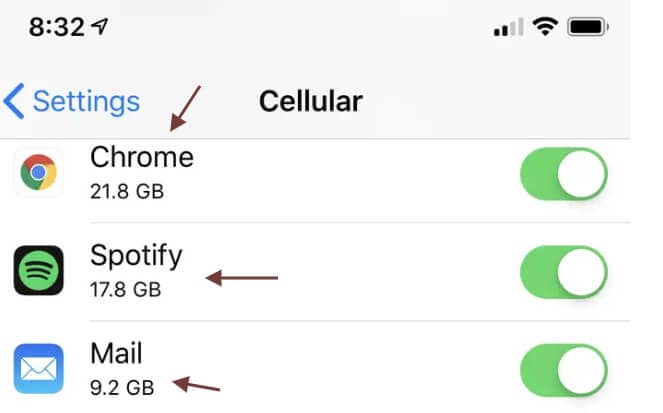
Task: Disable cellular data for Chrome
Action: (563, 175)
